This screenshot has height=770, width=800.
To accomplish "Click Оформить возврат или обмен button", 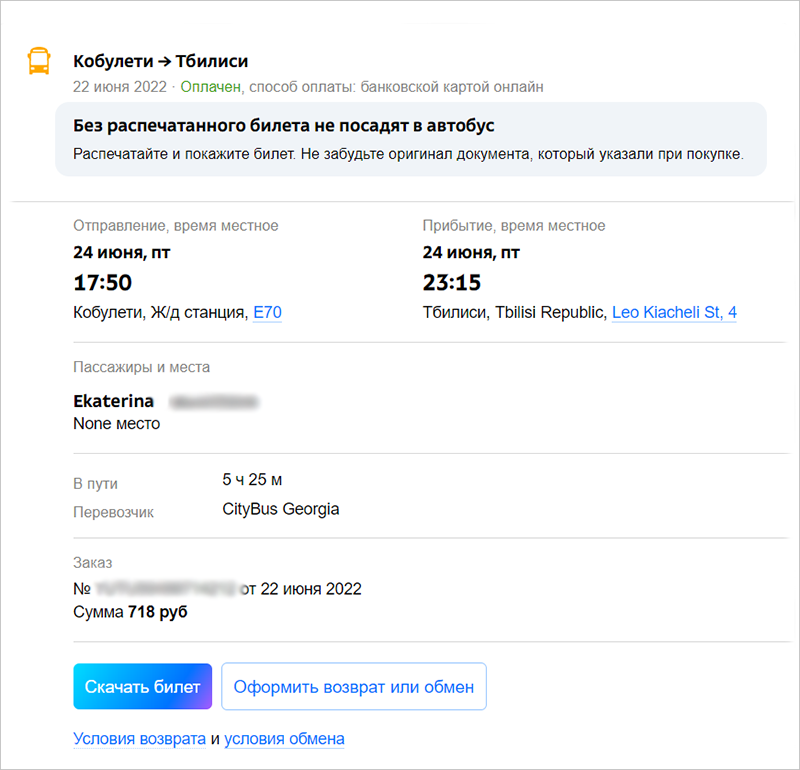I will 354,687.
